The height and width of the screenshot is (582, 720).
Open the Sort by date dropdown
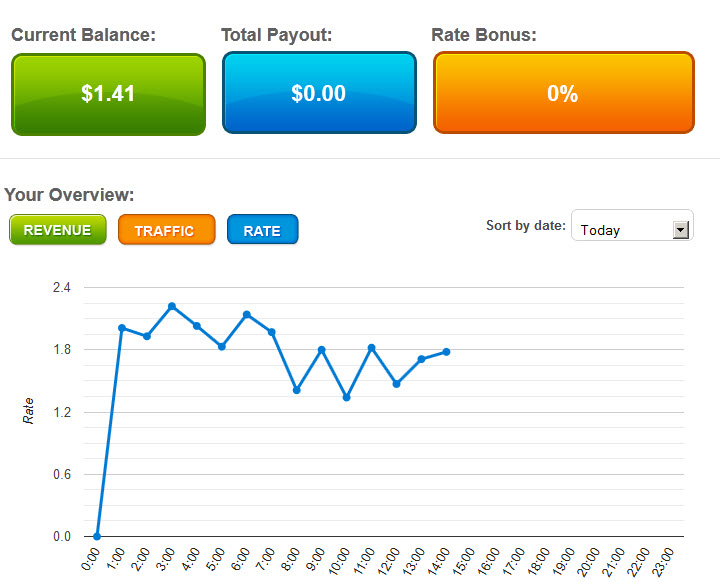coord(631,229)
